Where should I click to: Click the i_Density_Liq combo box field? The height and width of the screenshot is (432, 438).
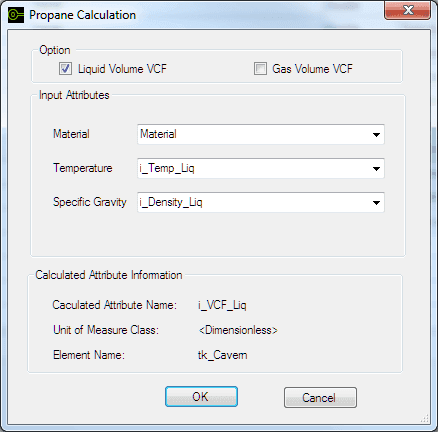(x=261, y=203)
